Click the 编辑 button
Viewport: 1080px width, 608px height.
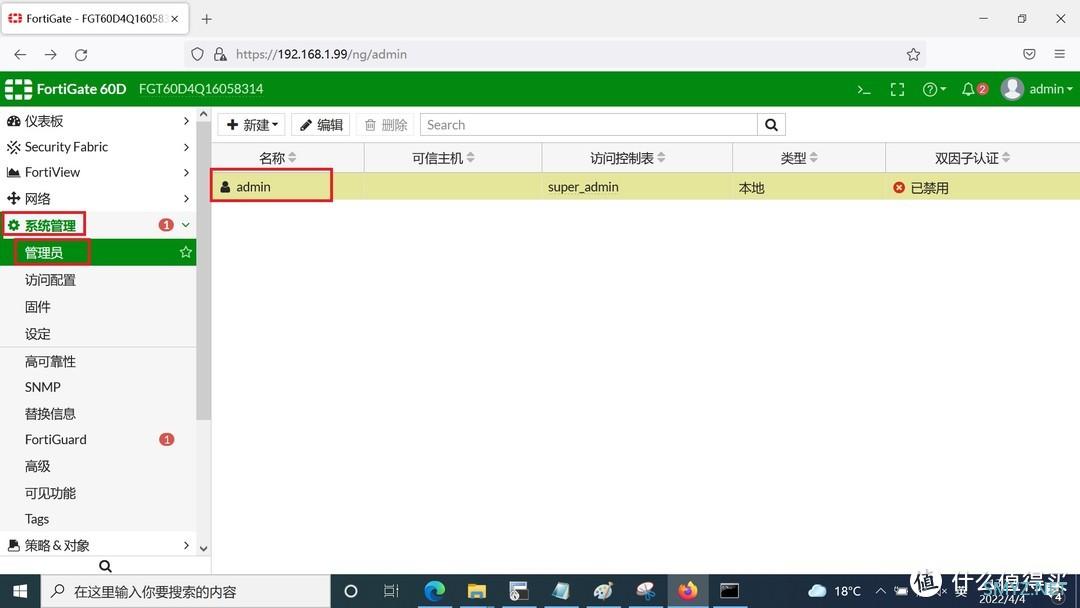(321, 125)
